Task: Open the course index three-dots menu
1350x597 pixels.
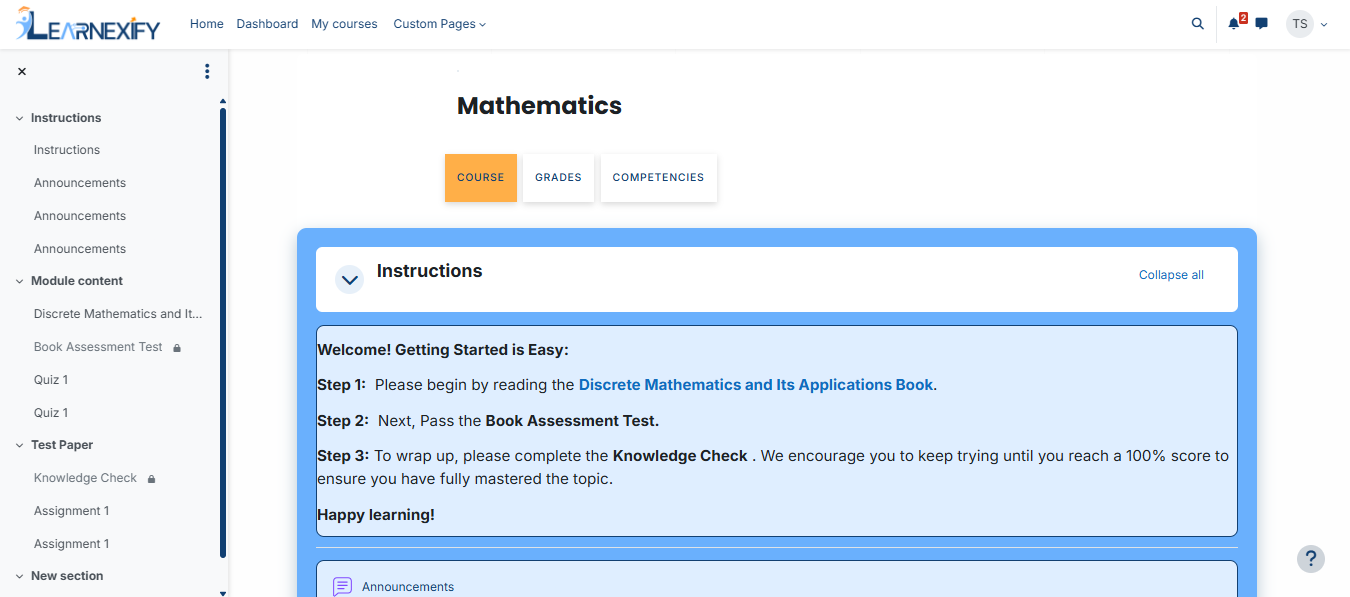Action: coord(207,71)
